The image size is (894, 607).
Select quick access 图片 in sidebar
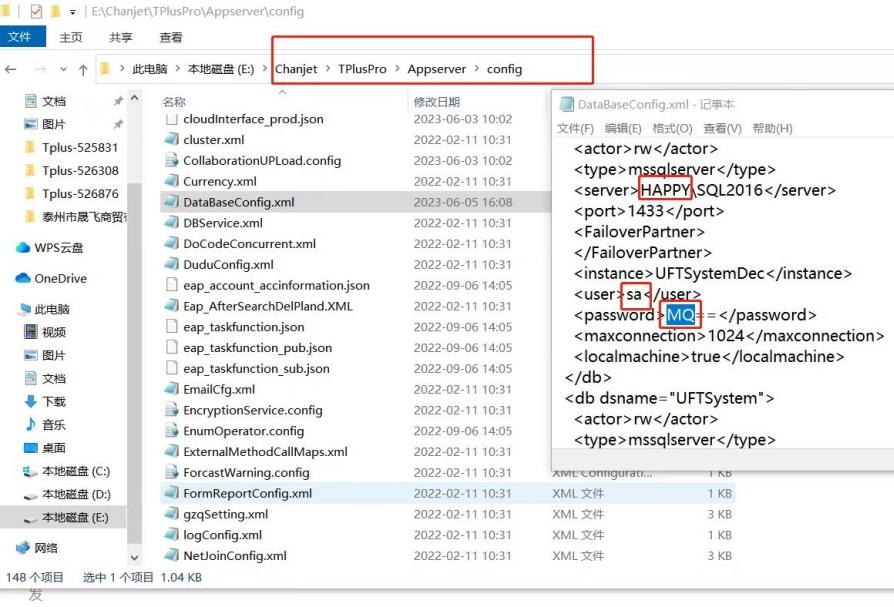[54, 124]
